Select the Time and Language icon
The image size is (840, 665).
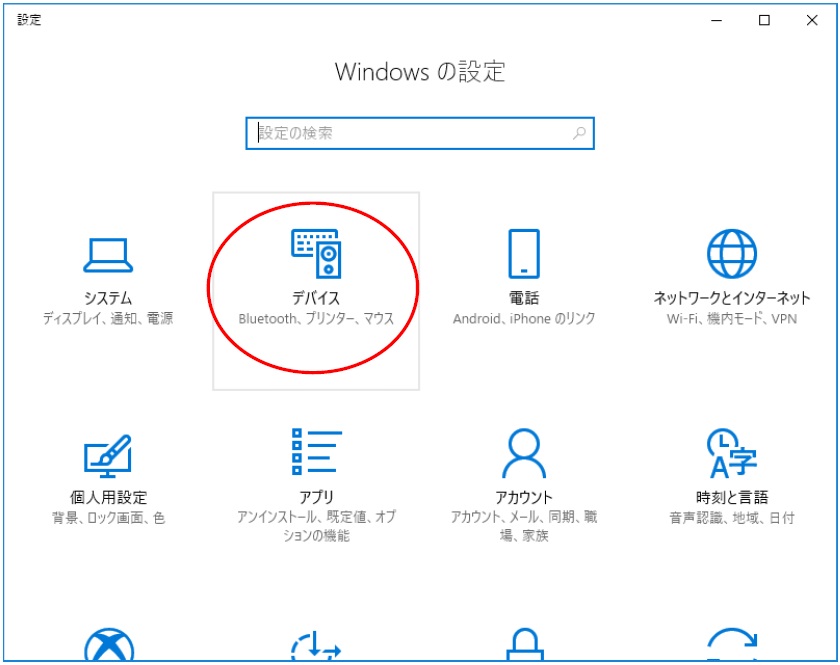coord(732,453)
